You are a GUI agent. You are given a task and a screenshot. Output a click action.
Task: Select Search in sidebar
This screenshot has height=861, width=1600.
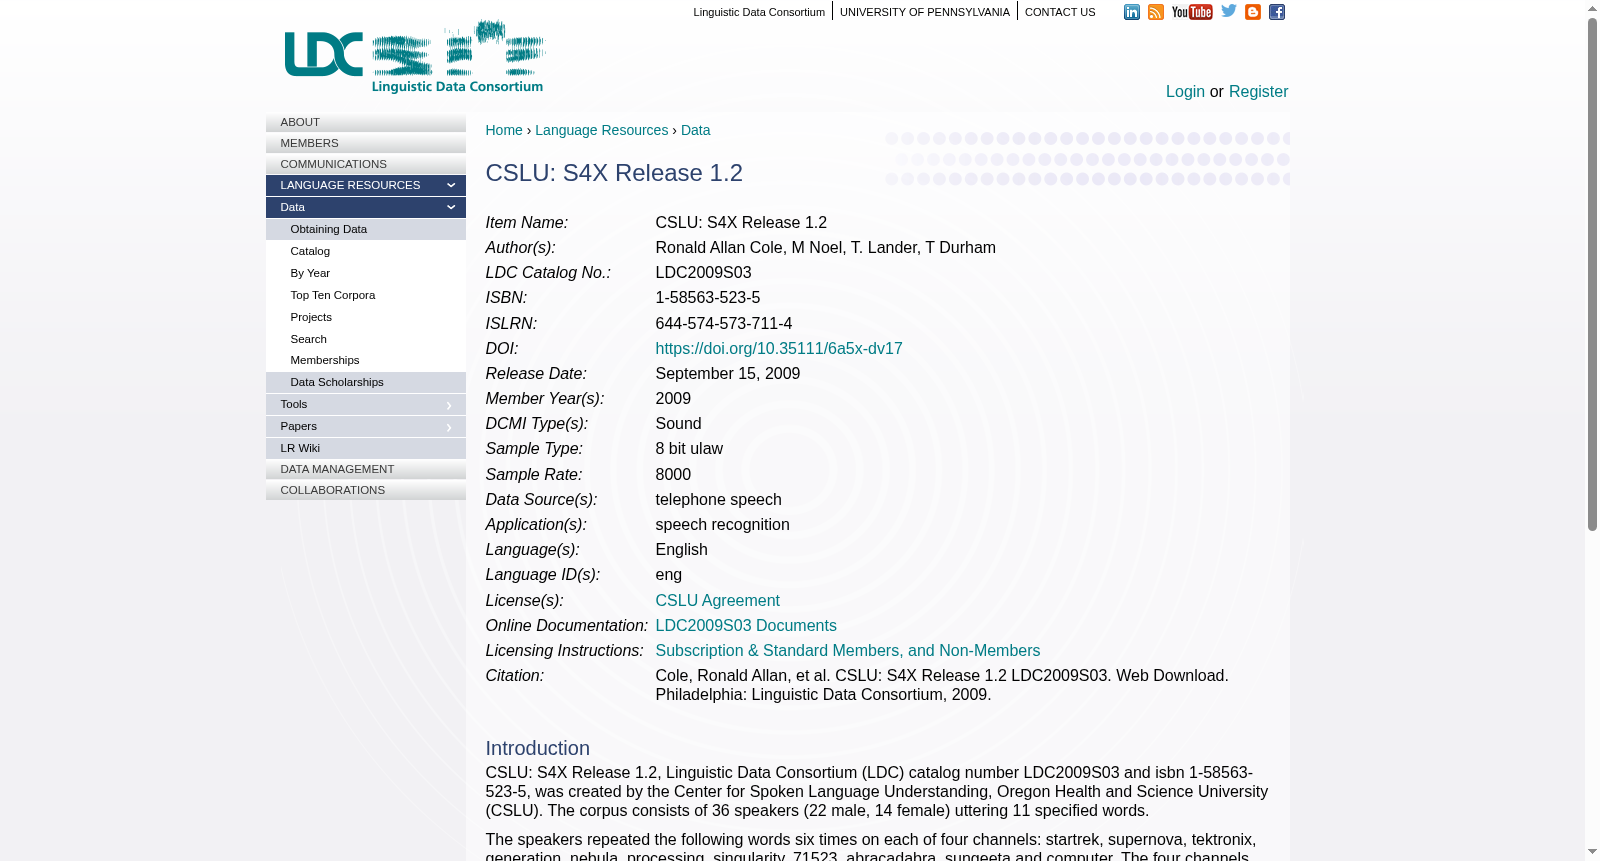(x=366, y=339)
